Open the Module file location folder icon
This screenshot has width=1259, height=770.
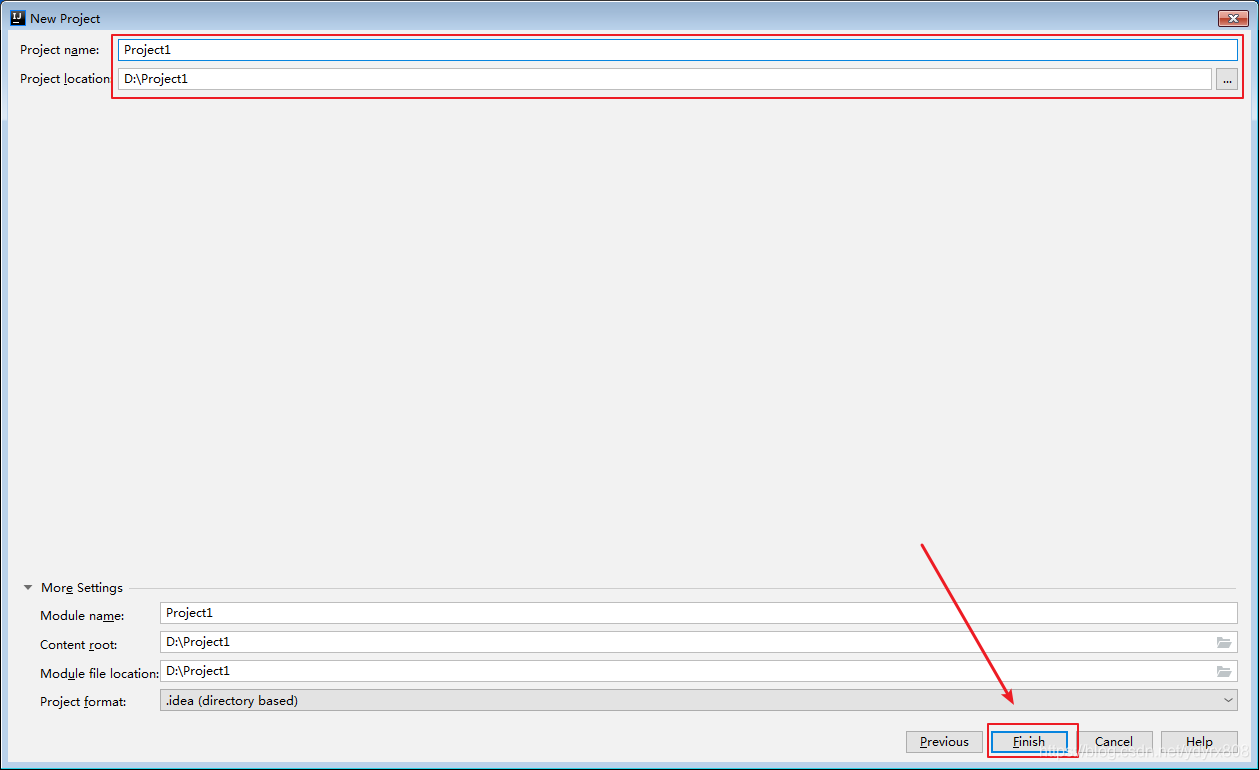coord(1224,671)
